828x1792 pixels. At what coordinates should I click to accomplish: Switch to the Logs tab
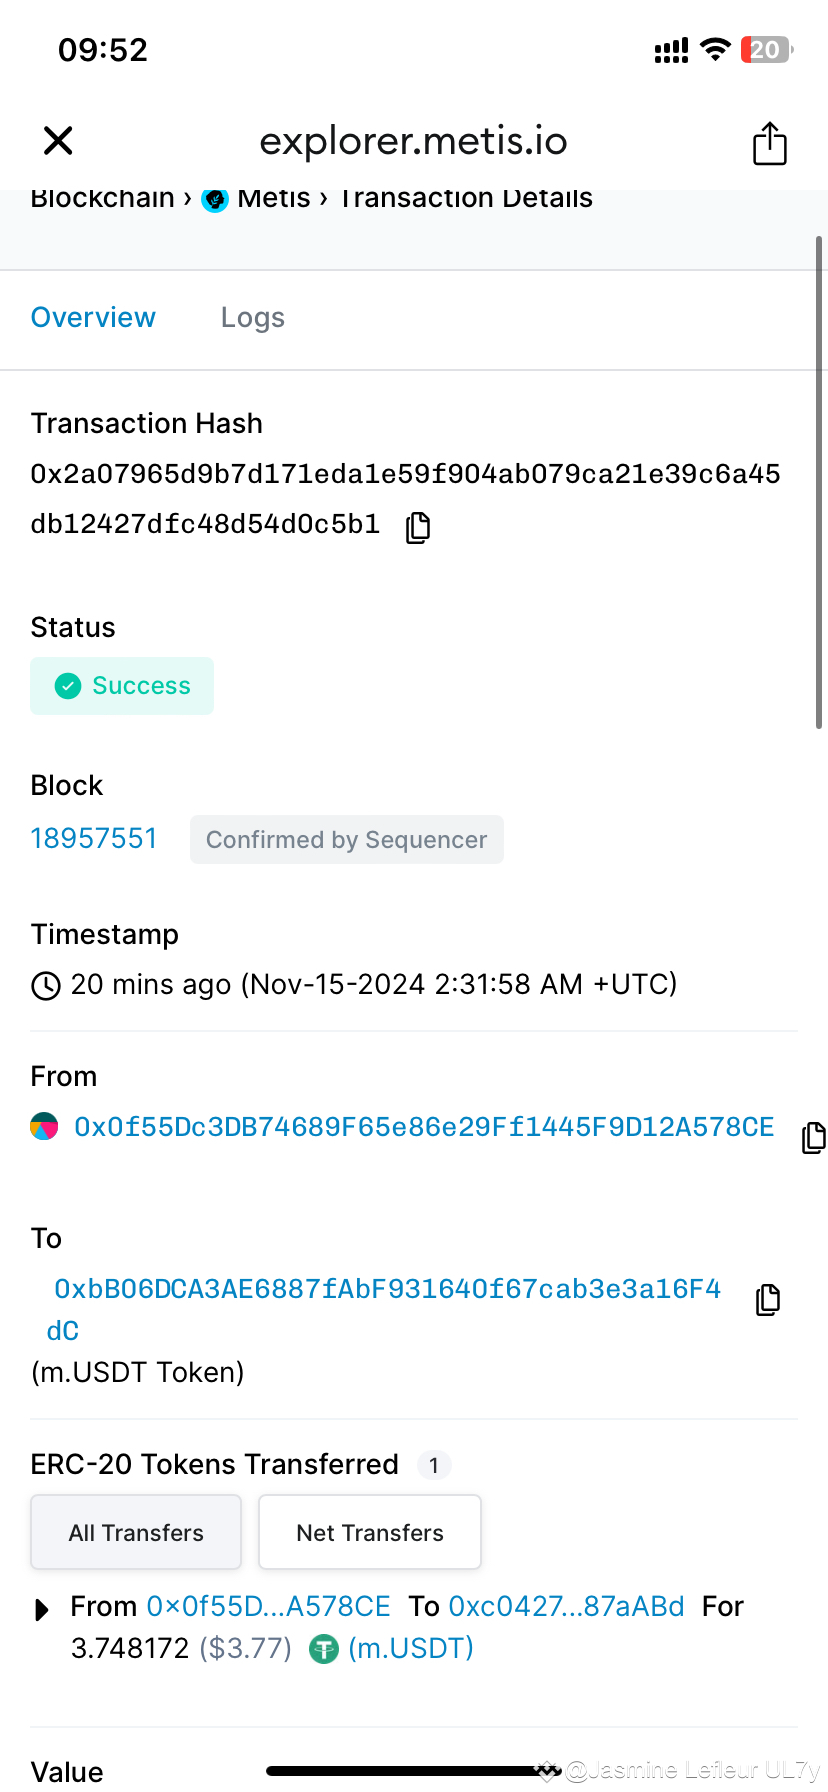(252, 317)
